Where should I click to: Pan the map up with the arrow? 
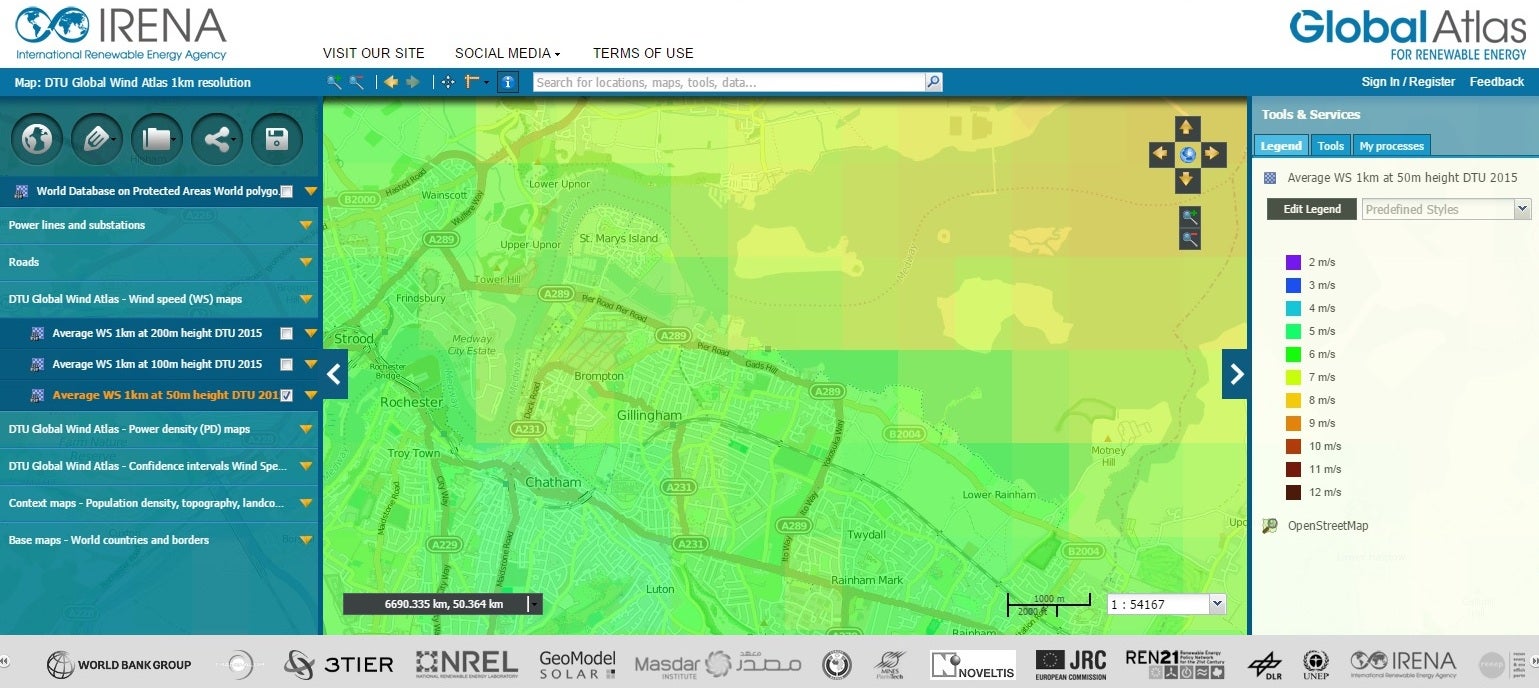click(x=1187, y=128)
